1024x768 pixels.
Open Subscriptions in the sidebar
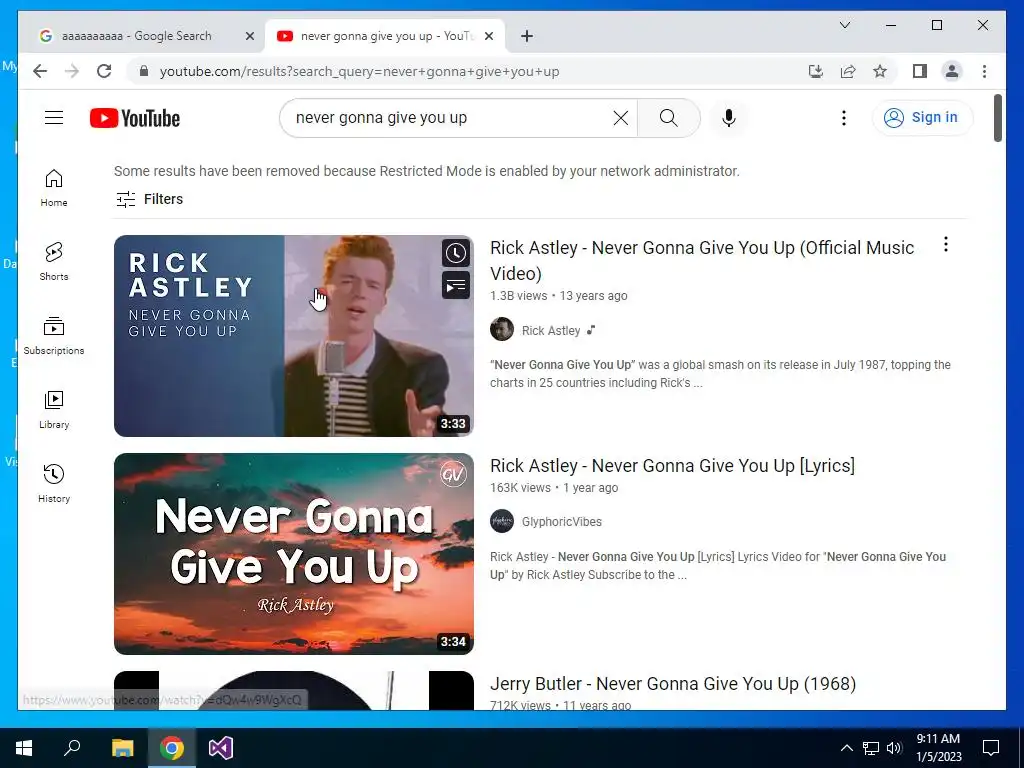pos(54,336)
